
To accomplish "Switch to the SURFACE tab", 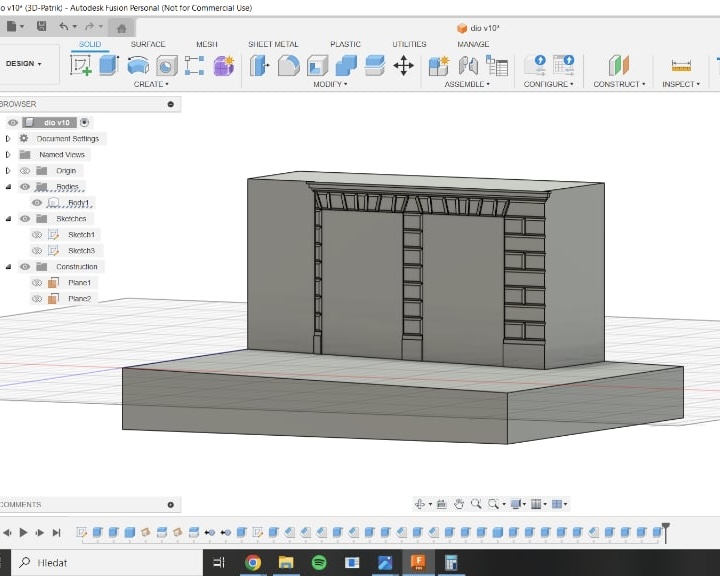I will coord(148,44).
